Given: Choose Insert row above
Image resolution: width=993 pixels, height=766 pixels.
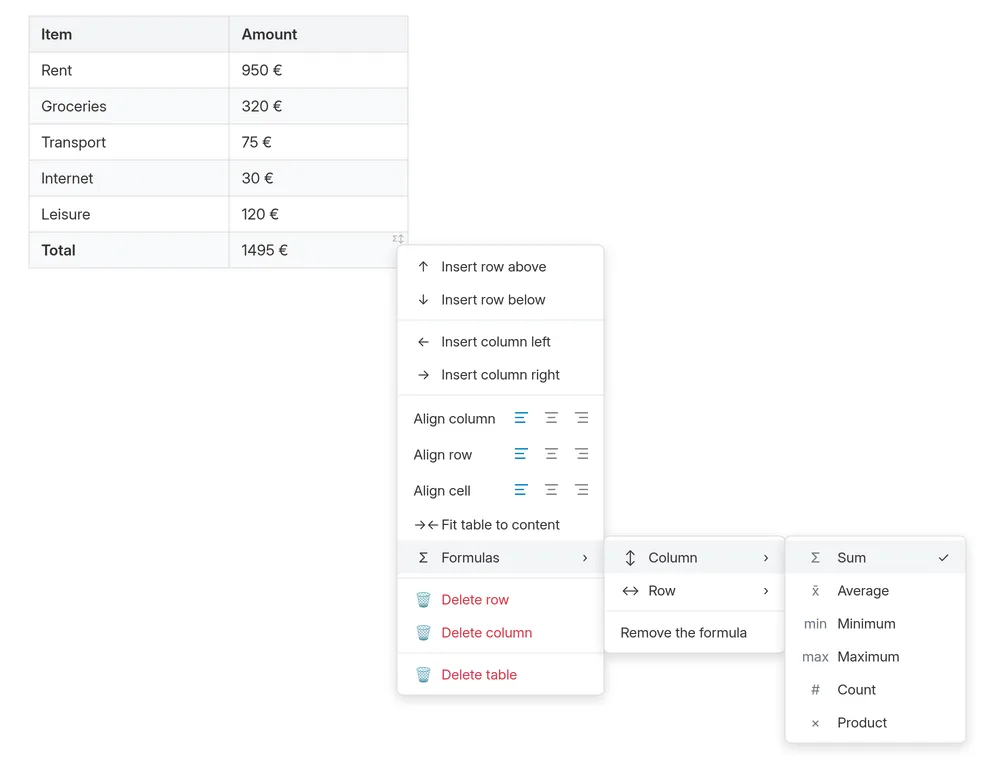Looking at the screenshot, I should point(500,267).
